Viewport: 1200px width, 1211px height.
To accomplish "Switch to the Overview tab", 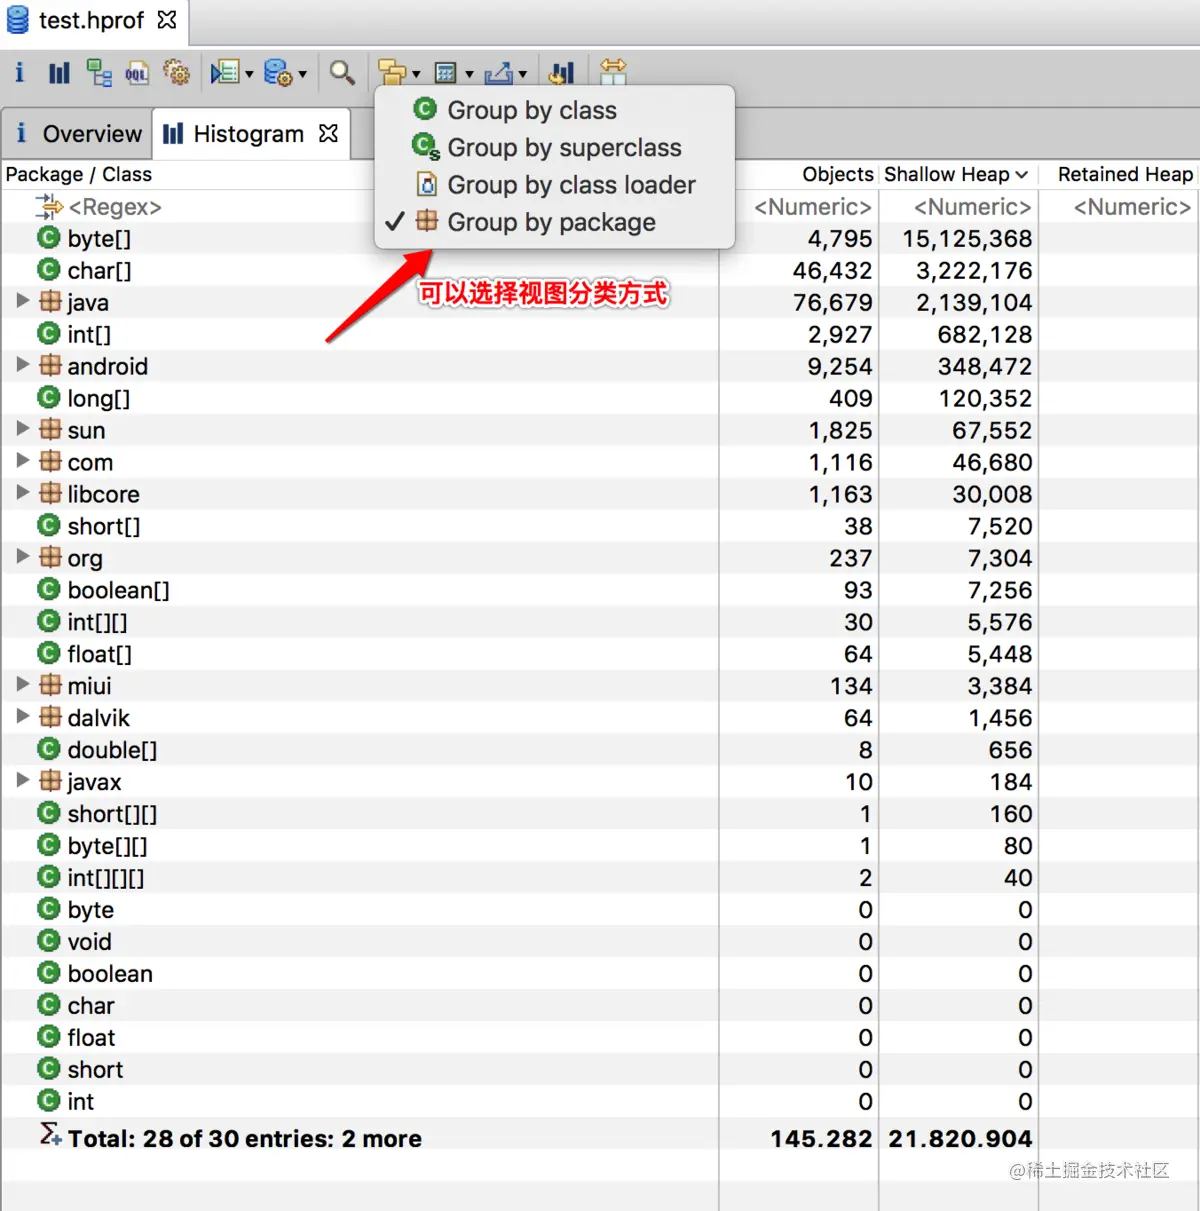I will pyautogui.click(x=90, y=133).
